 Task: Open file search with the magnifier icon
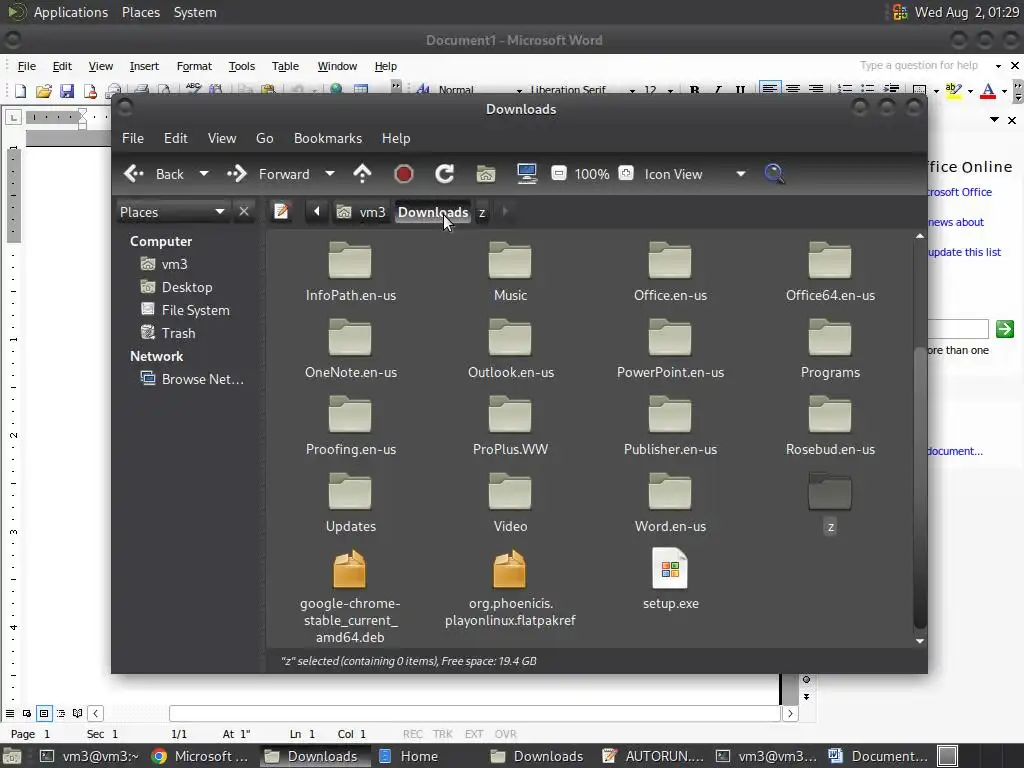(x=774, y=174)
